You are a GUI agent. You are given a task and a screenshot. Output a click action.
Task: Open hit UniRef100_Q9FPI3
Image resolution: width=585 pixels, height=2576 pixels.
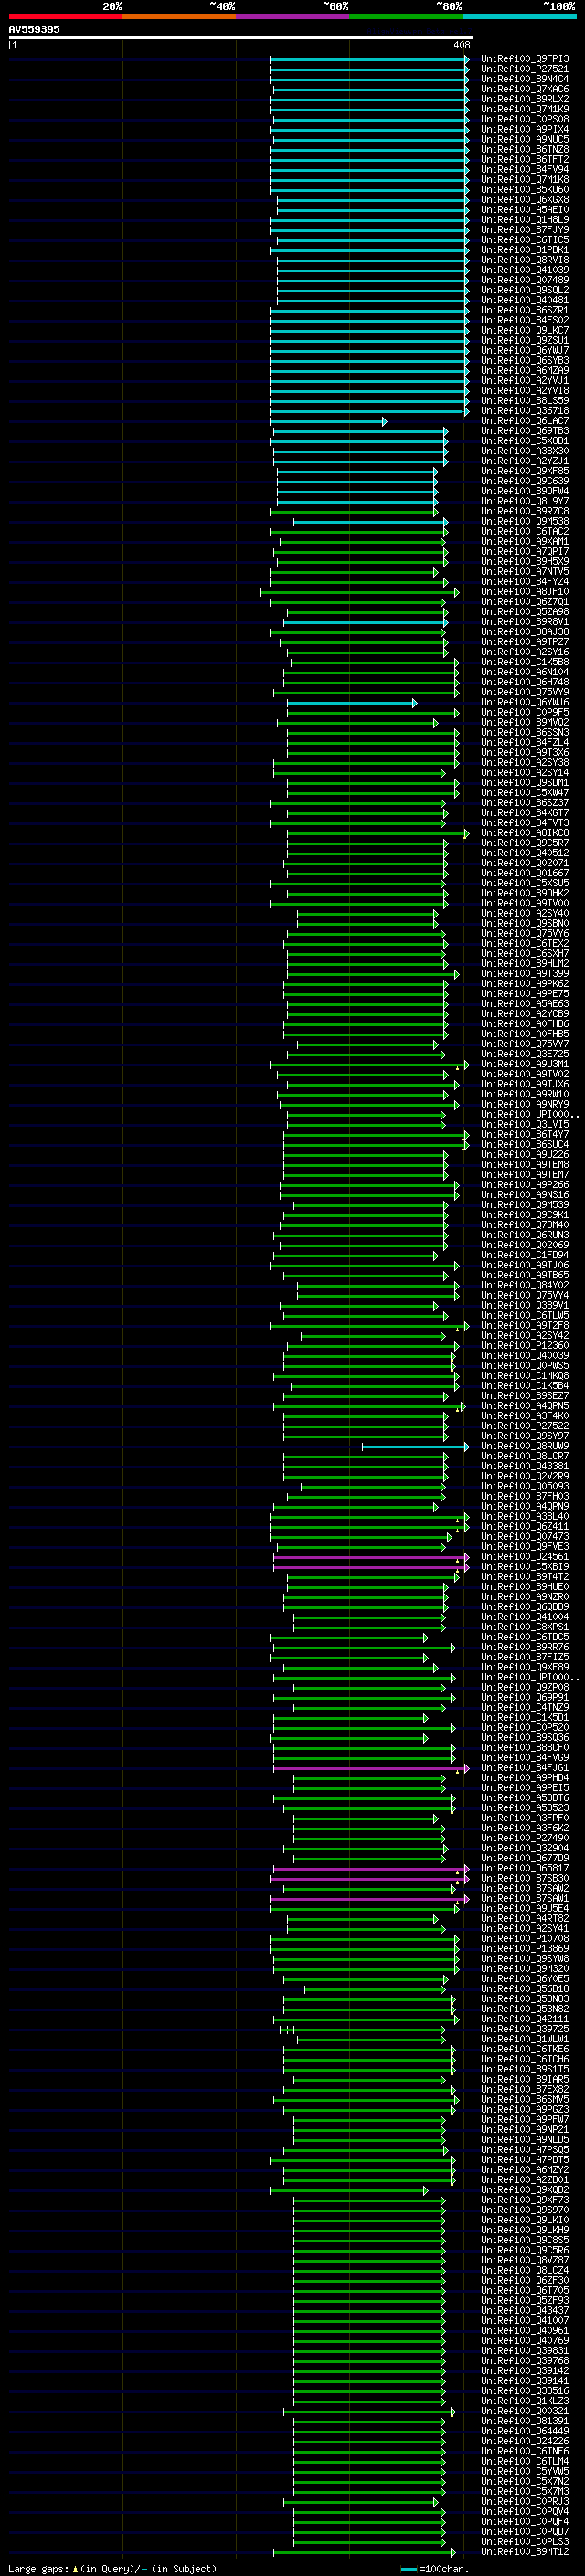524,59
